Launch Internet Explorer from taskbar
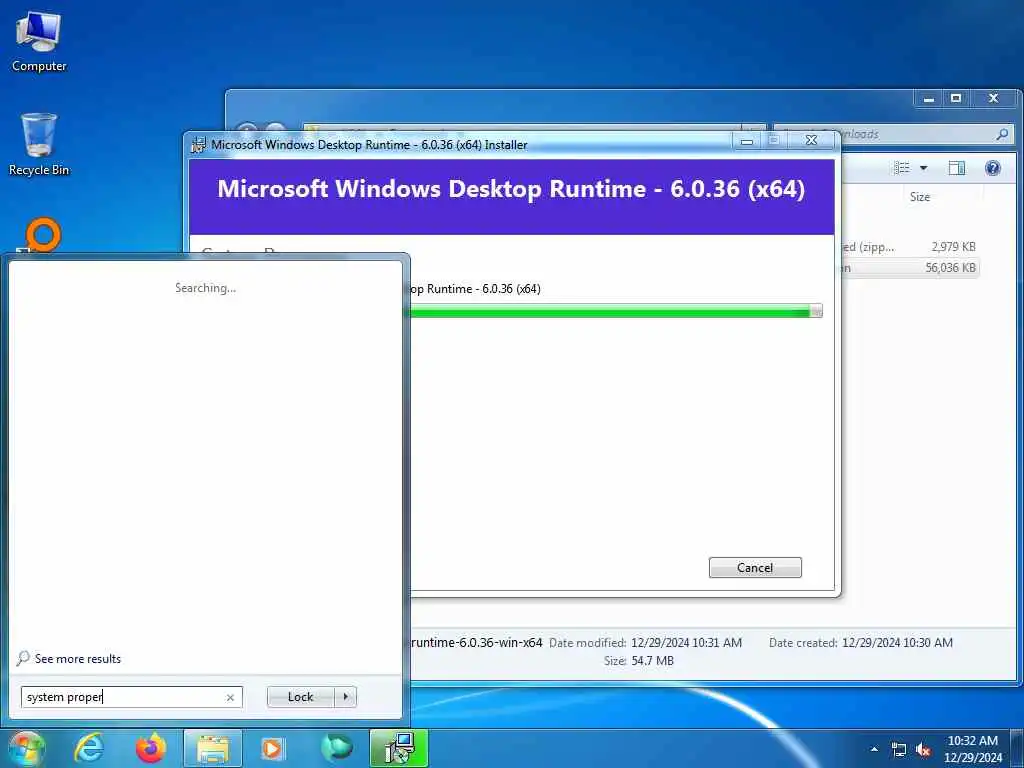 pos(88,748)
